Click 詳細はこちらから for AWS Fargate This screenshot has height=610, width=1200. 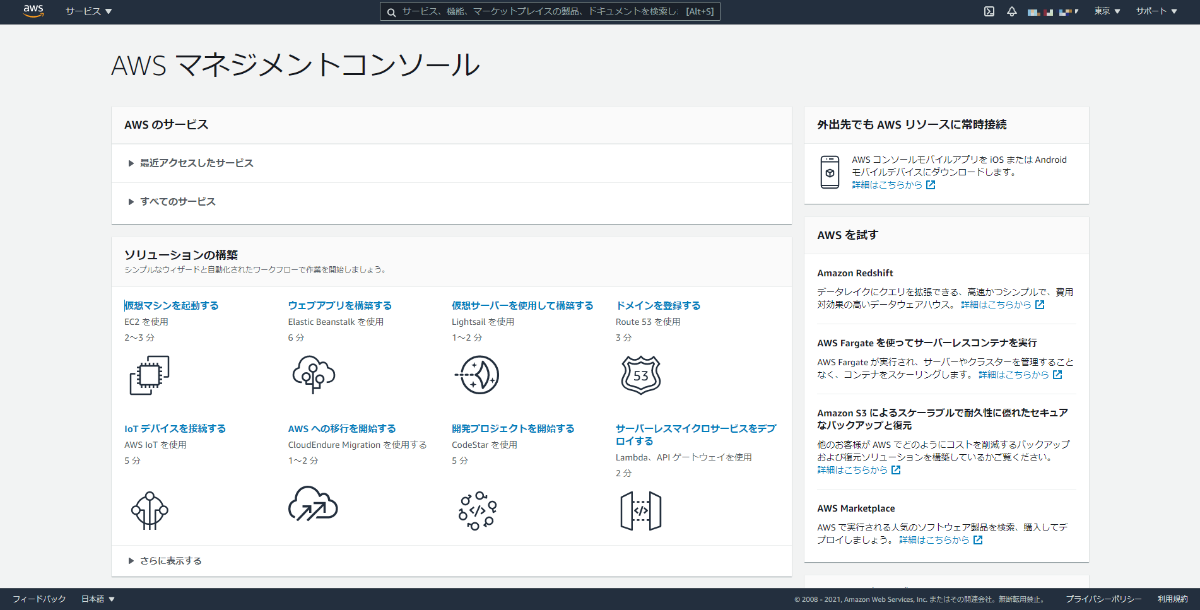(x=1014, y=375)
